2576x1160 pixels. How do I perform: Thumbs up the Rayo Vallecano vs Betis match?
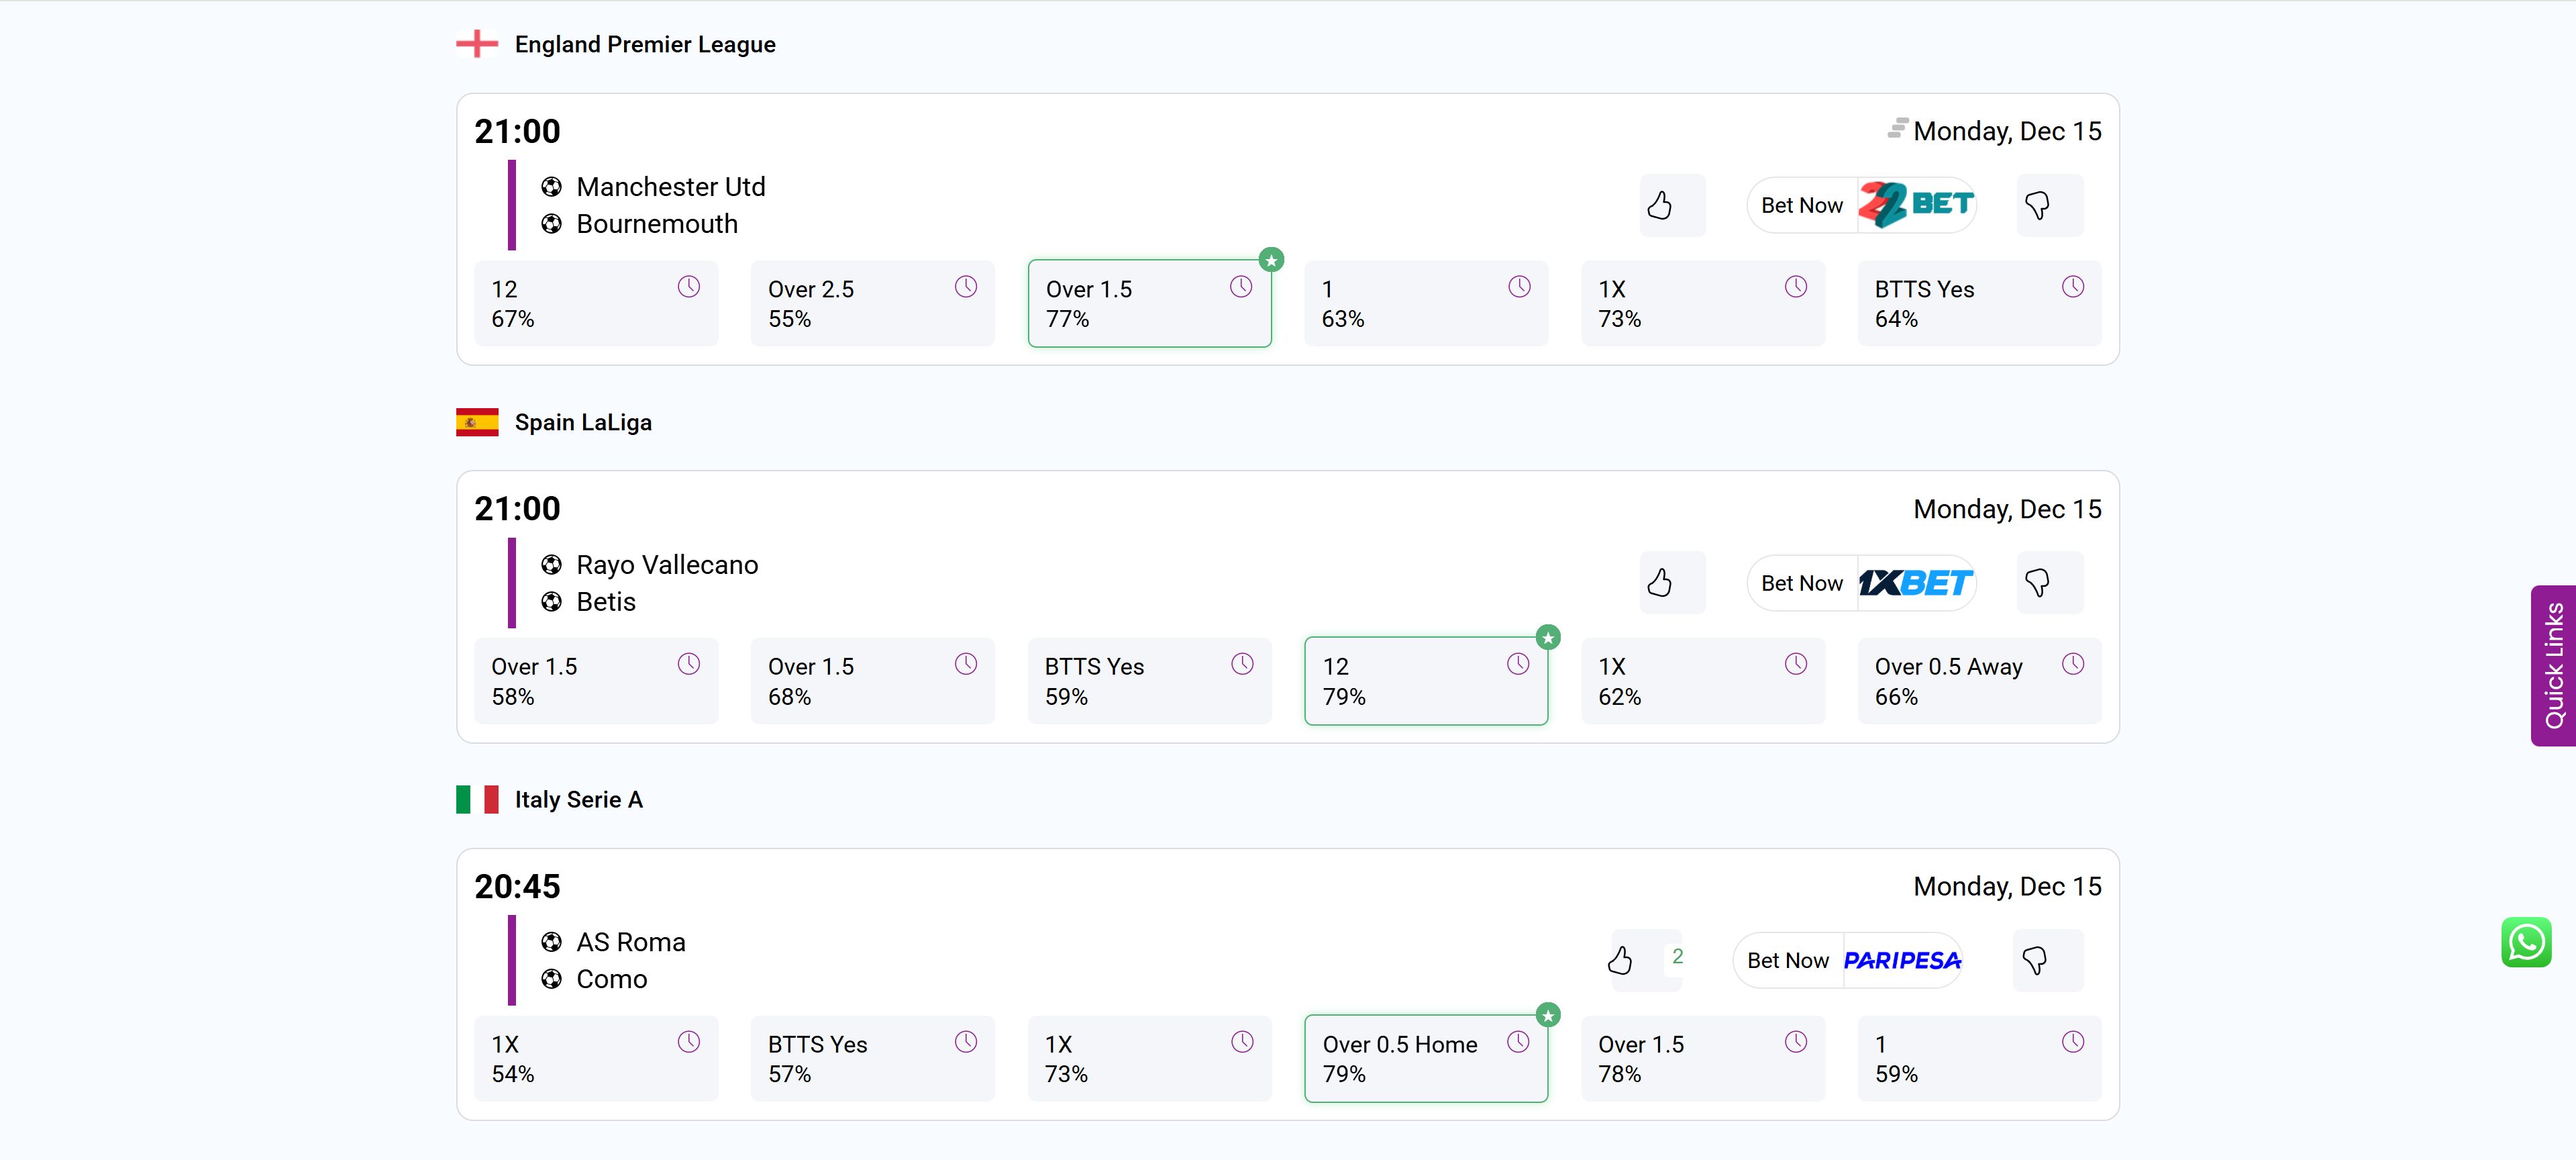click(x=1660, y=583)
